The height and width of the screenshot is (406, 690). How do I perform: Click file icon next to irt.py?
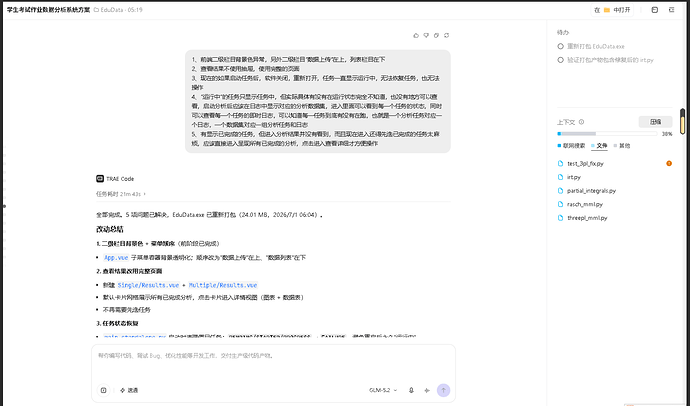tap(560, 177)
